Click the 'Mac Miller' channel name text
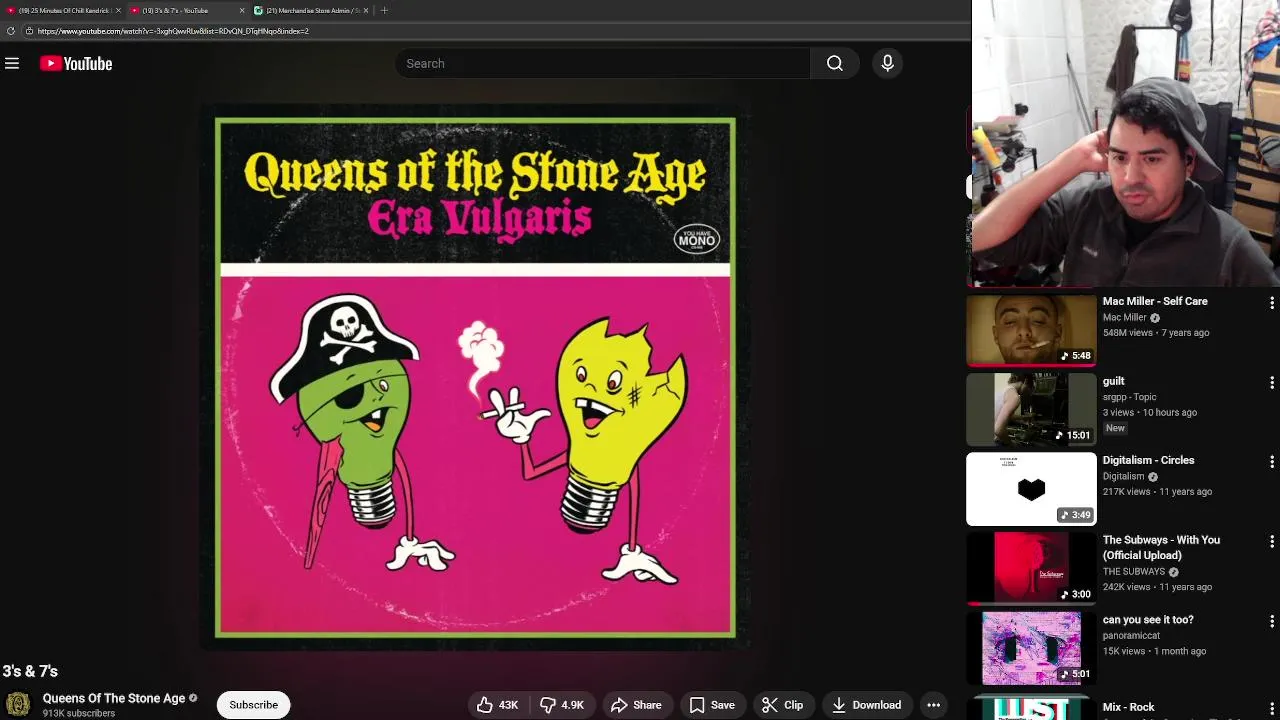1280x720 pixels. (1124, 318)
